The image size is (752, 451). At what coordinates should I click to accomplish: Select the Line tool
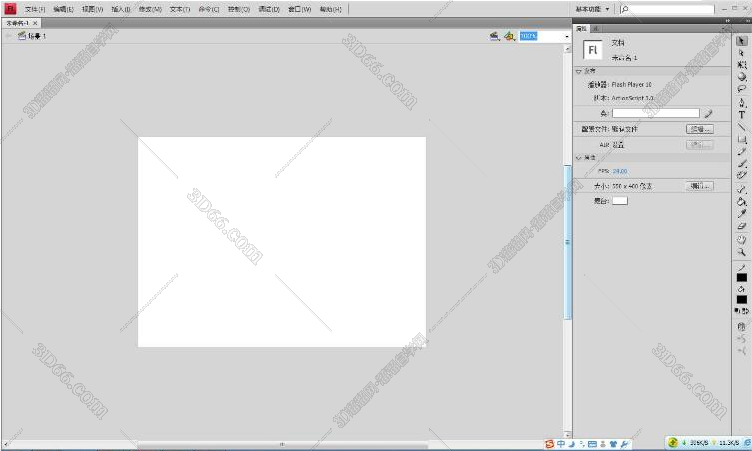coord(741,127)
